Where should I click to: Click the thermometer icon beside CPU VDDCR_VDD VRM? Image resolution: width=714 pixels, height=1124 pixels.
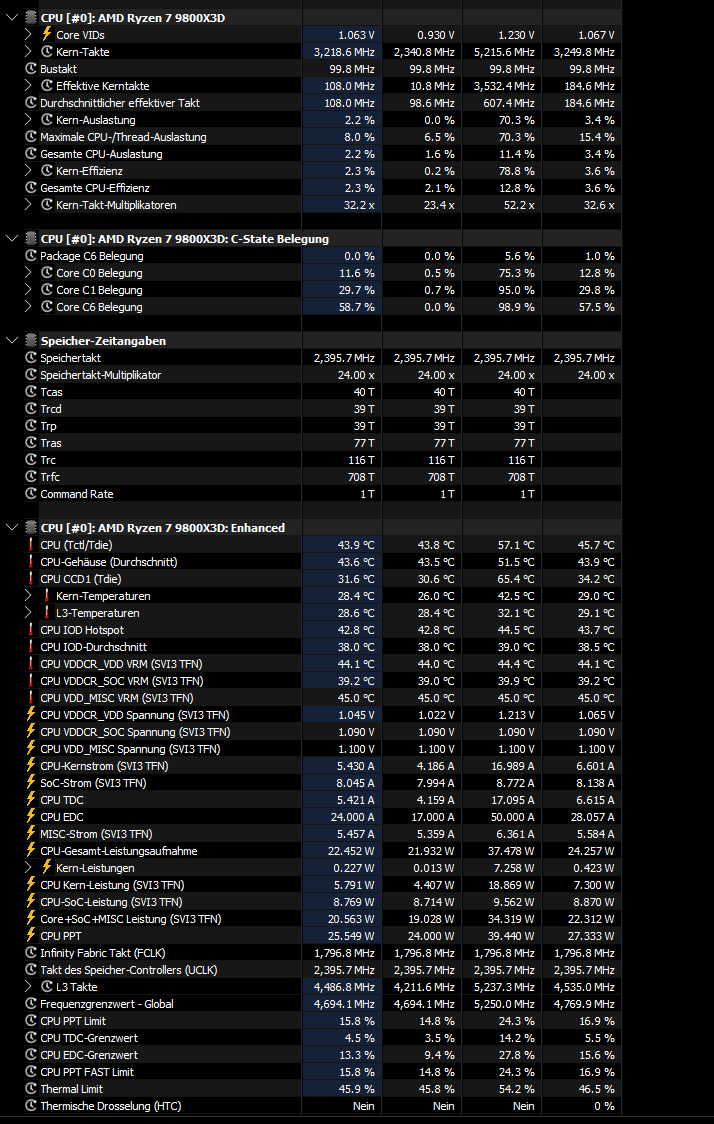click(31, 664)
